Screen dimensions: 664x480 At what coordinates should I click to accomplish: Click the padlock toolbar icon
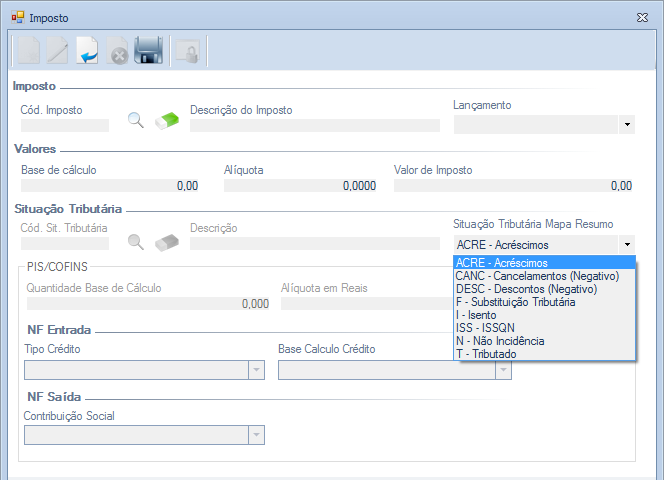[x=188, y=52]
